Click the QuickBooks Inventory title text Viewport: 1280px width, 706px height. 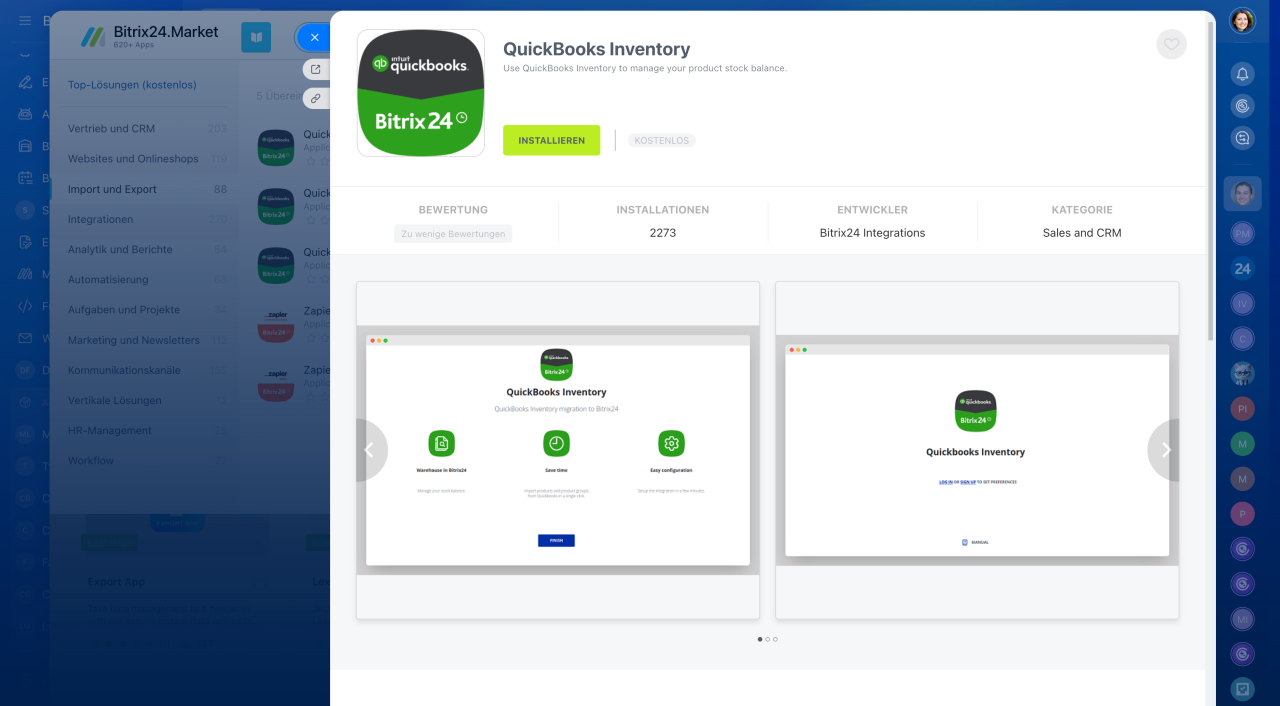pyautogui.click(x=596, y=49)
